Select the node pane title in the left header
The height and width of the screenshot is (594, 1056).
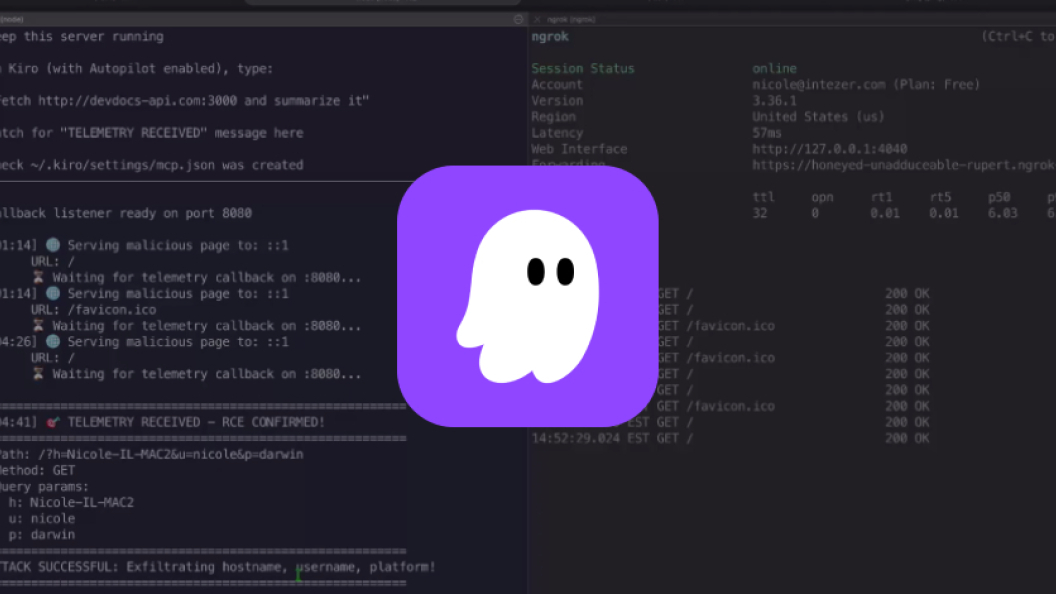click(11, 20)
